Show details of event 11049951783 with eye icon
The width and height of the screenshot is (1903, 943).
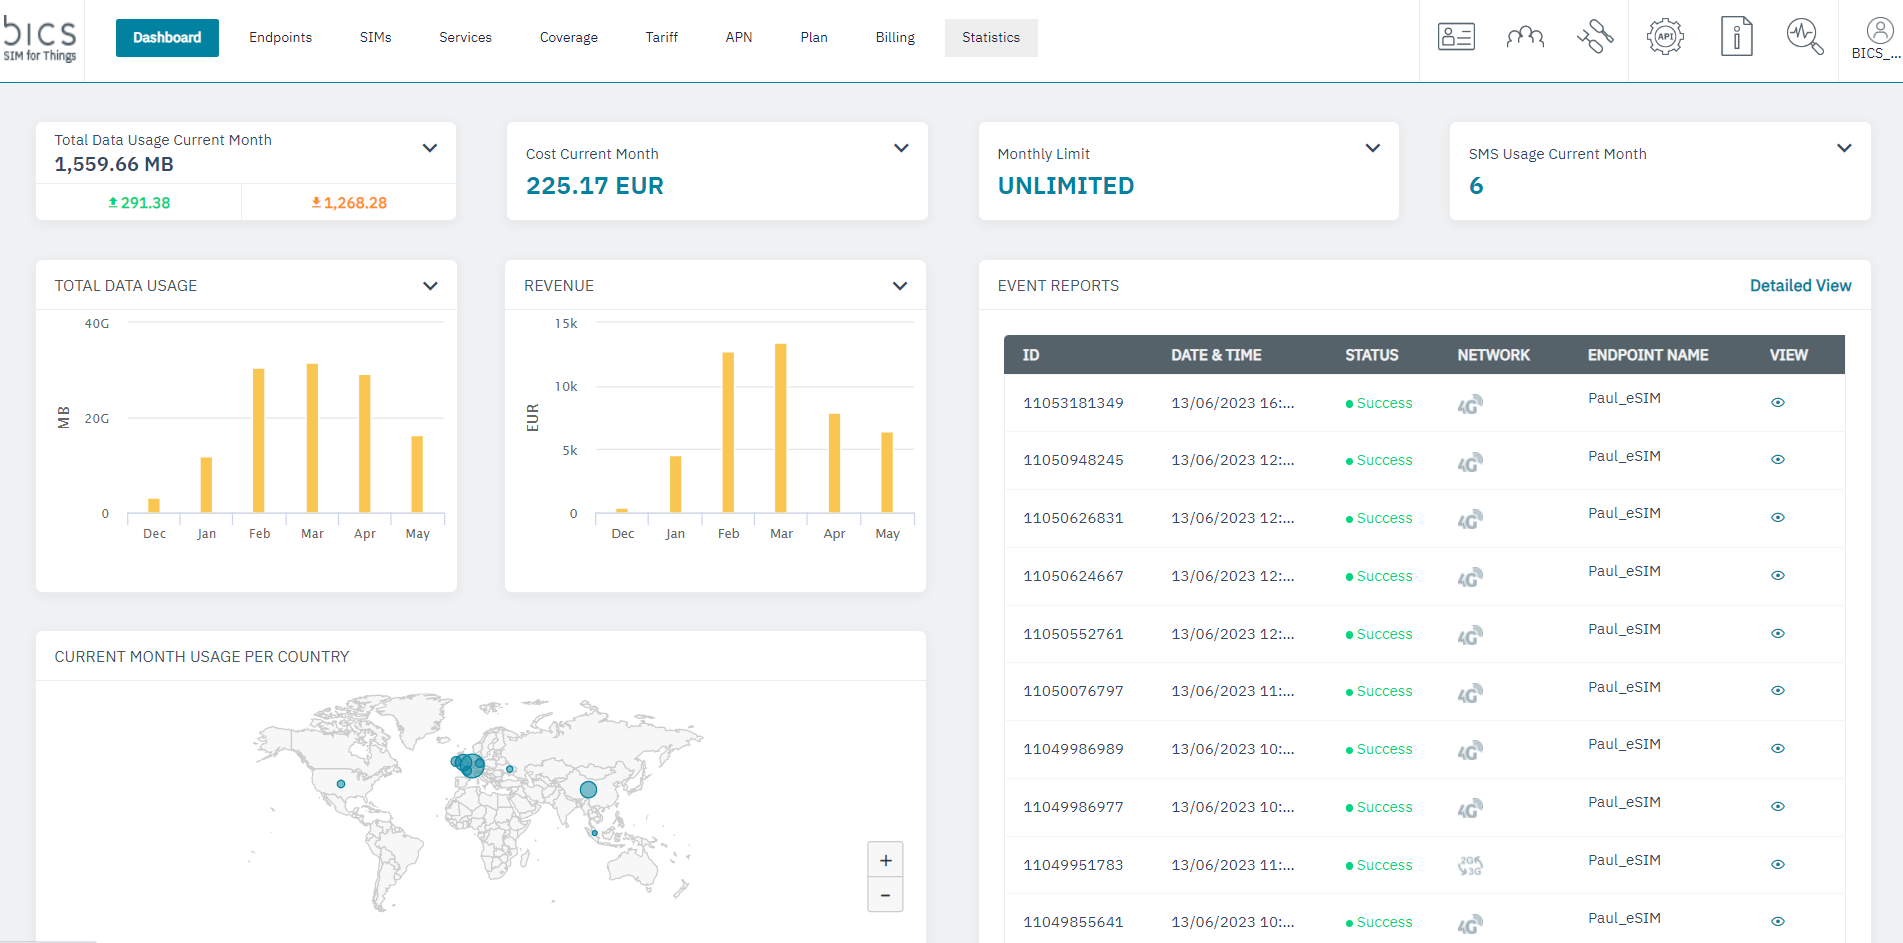tap(1777, 864)
